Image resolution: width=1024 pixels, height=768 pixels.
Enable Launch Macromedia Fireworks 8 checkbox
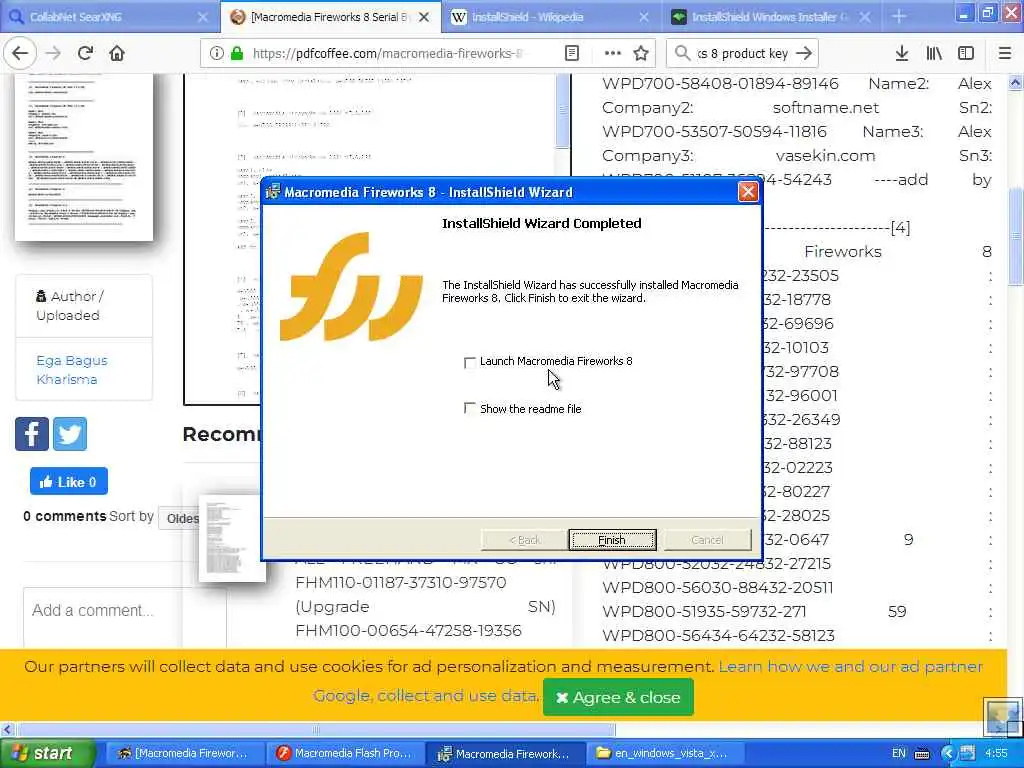pos(469,362)
